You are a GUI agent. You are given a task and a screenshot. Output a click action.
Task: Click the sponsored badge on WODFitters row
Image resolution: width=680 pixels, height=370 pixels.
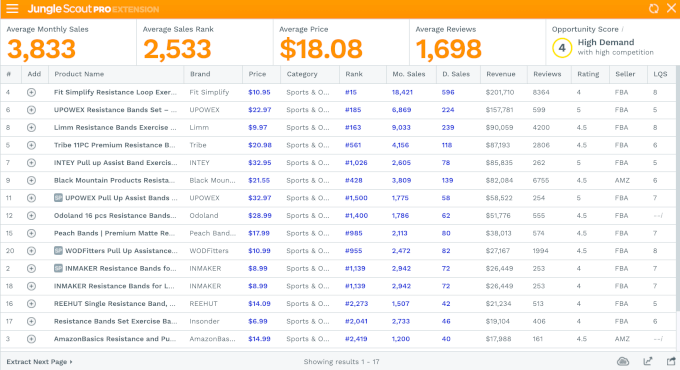(x=58, y=251)
